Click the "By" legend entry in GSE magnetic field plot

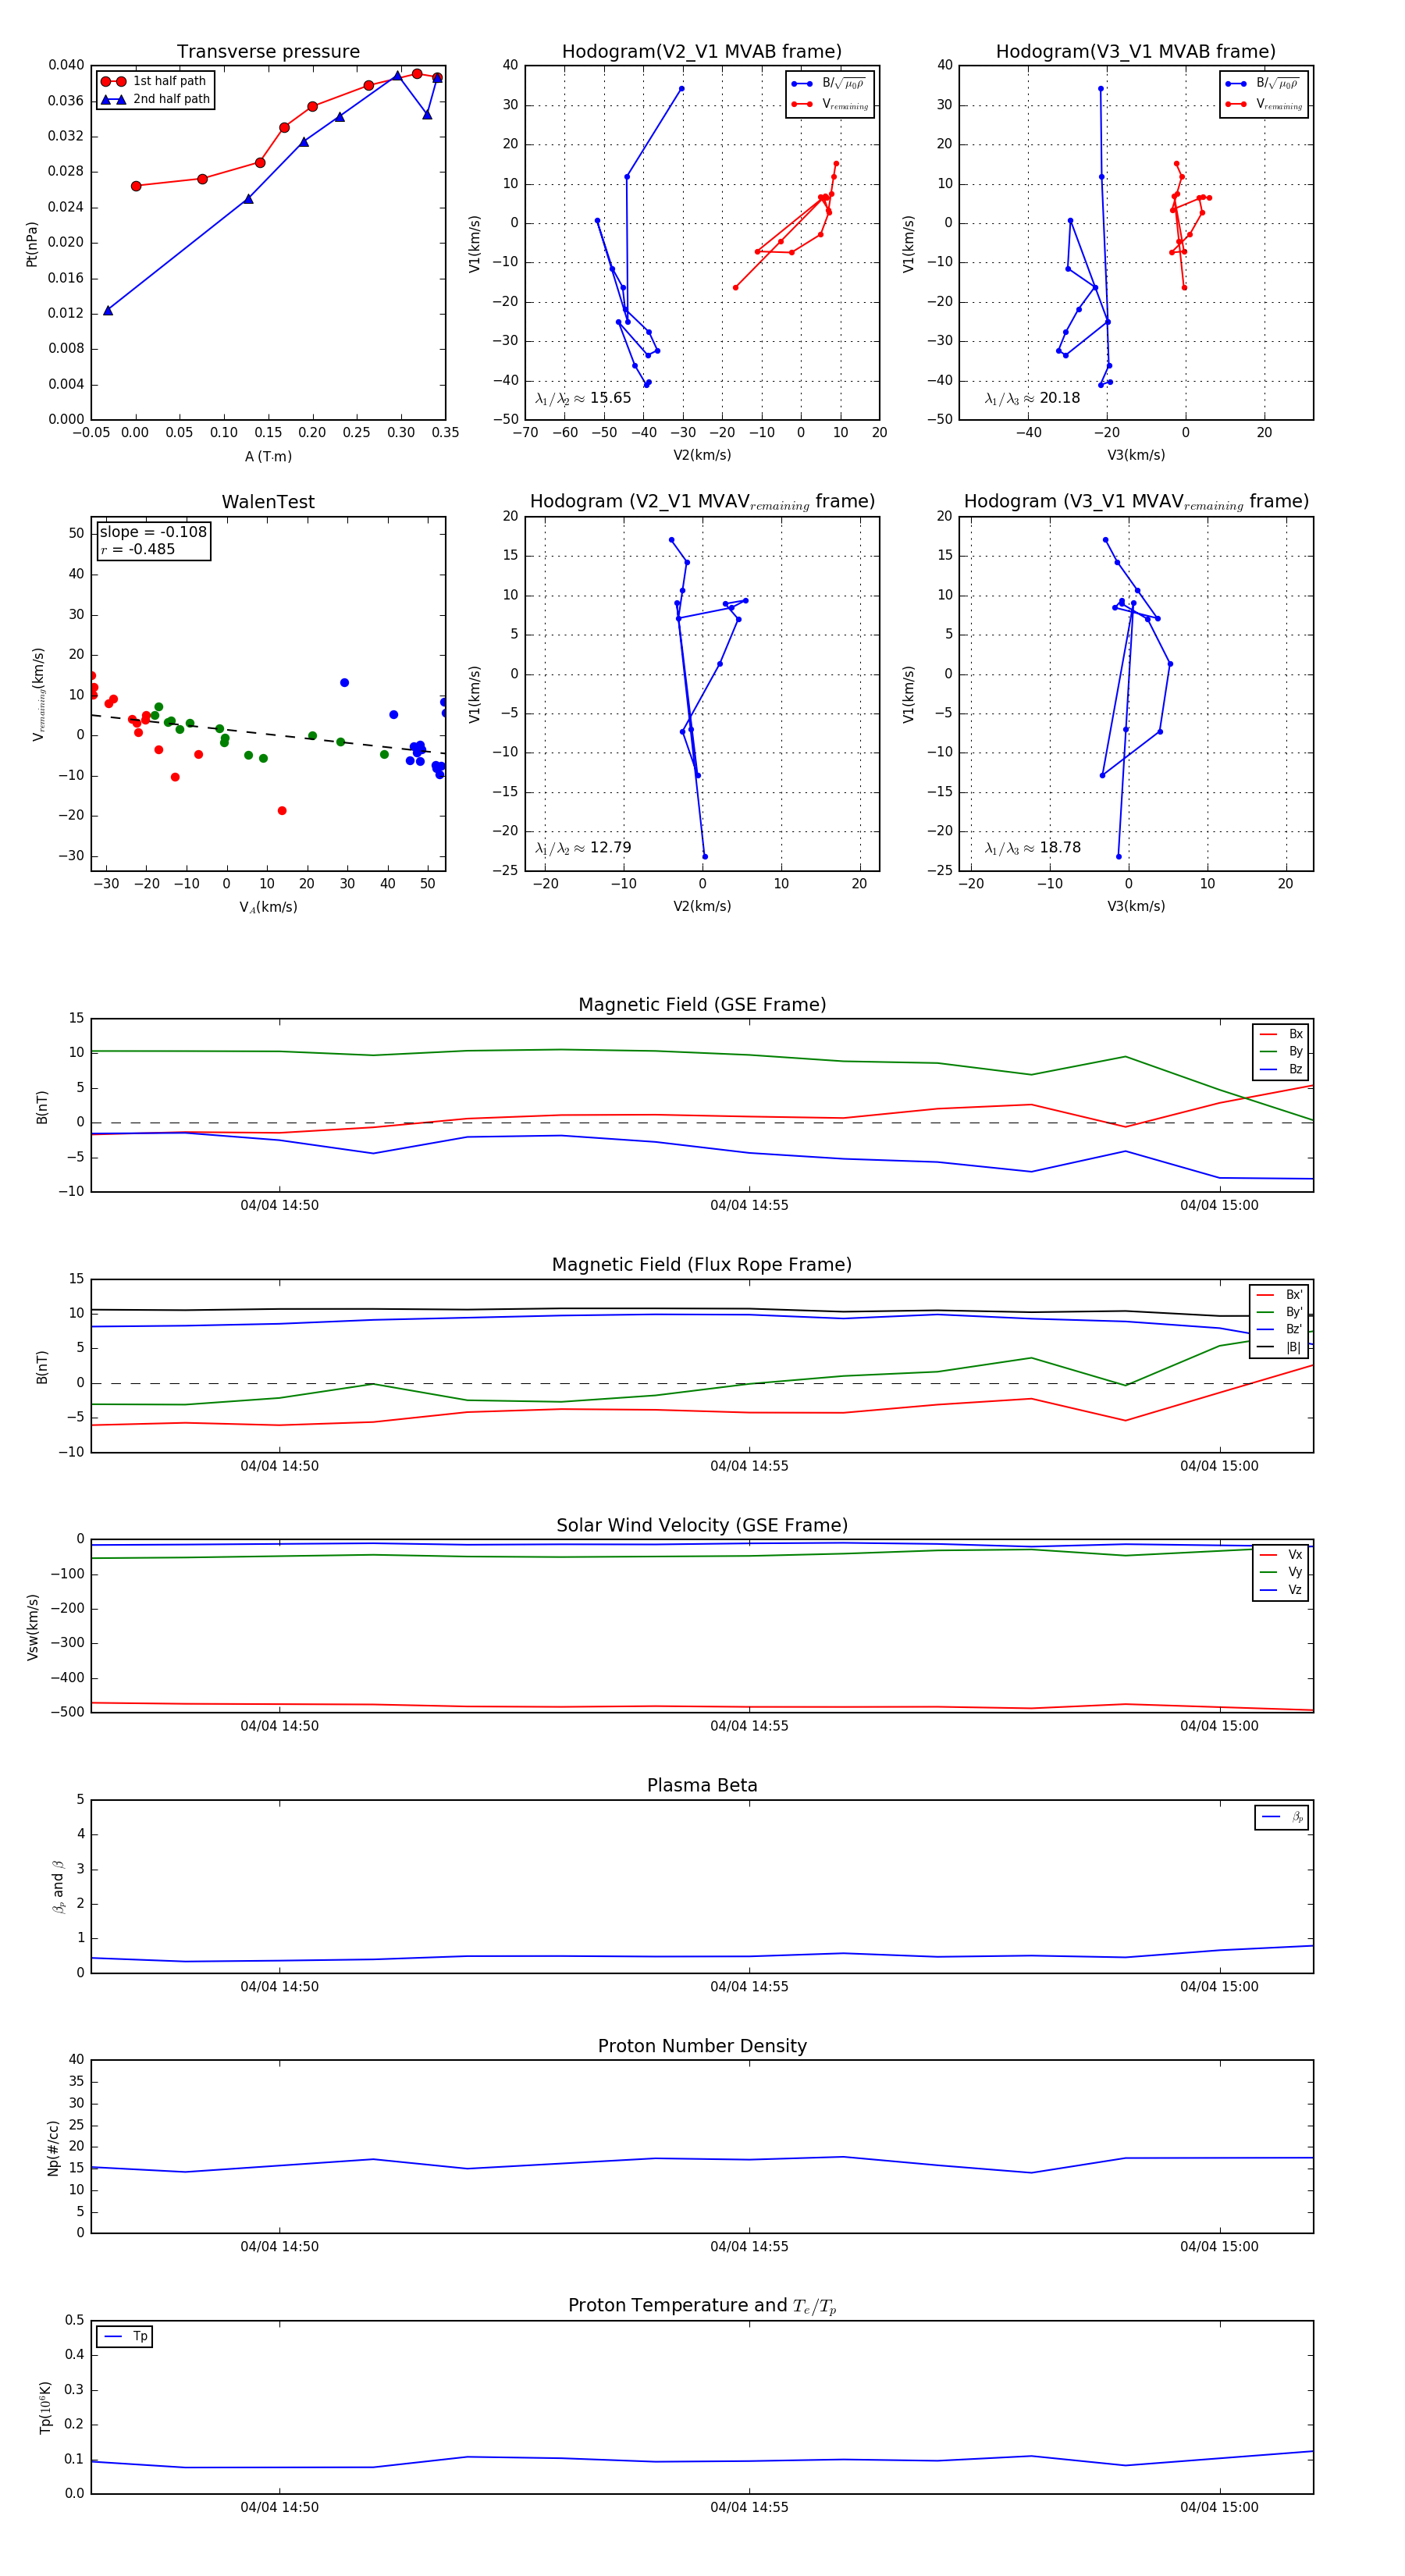pos(1281,1052)
